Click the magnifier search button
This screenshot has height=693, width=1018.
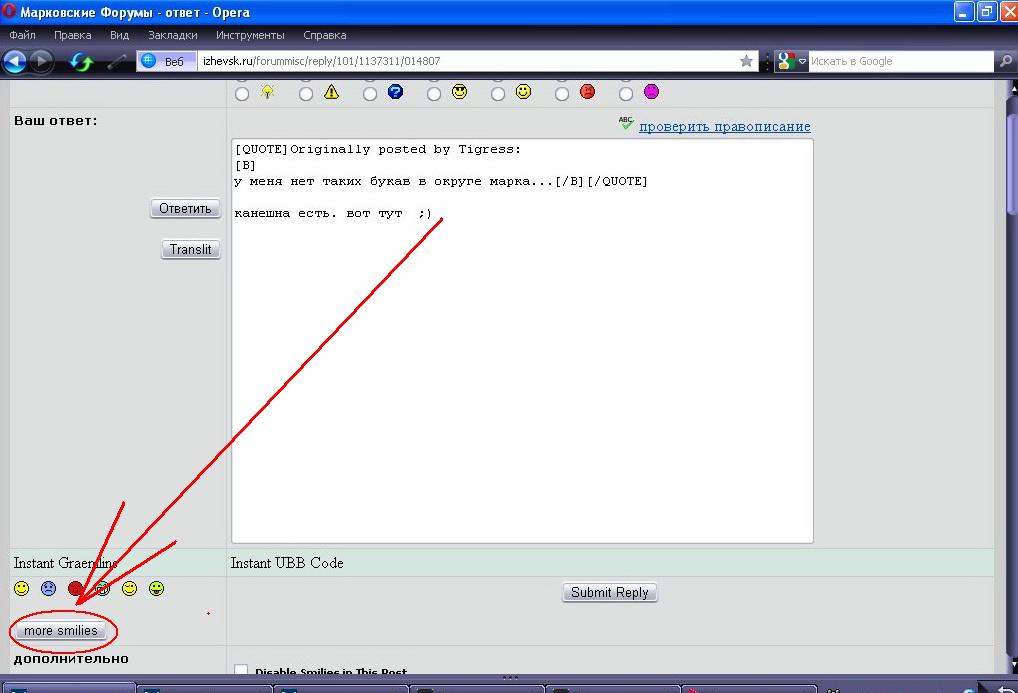pos(1005,61)
